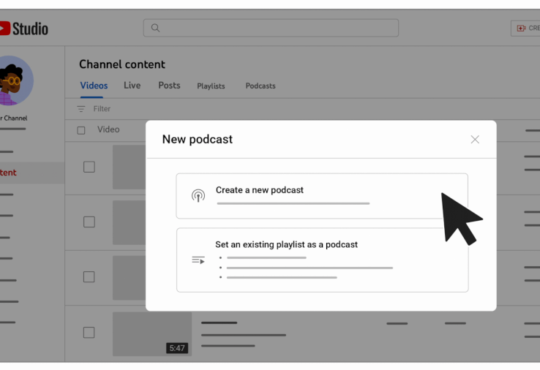
Task: Click the YouTube Studio logo
Action: pos(24,29)
